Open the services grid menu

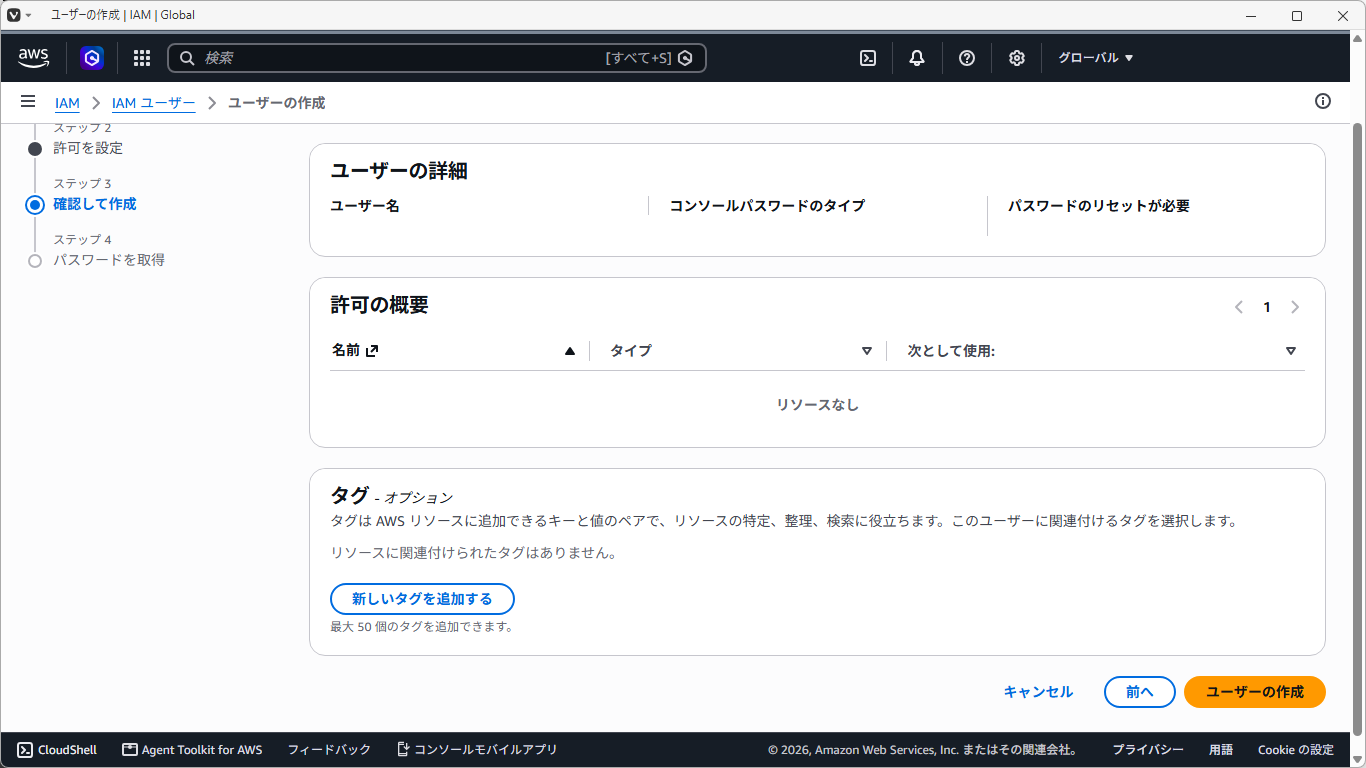142,58
